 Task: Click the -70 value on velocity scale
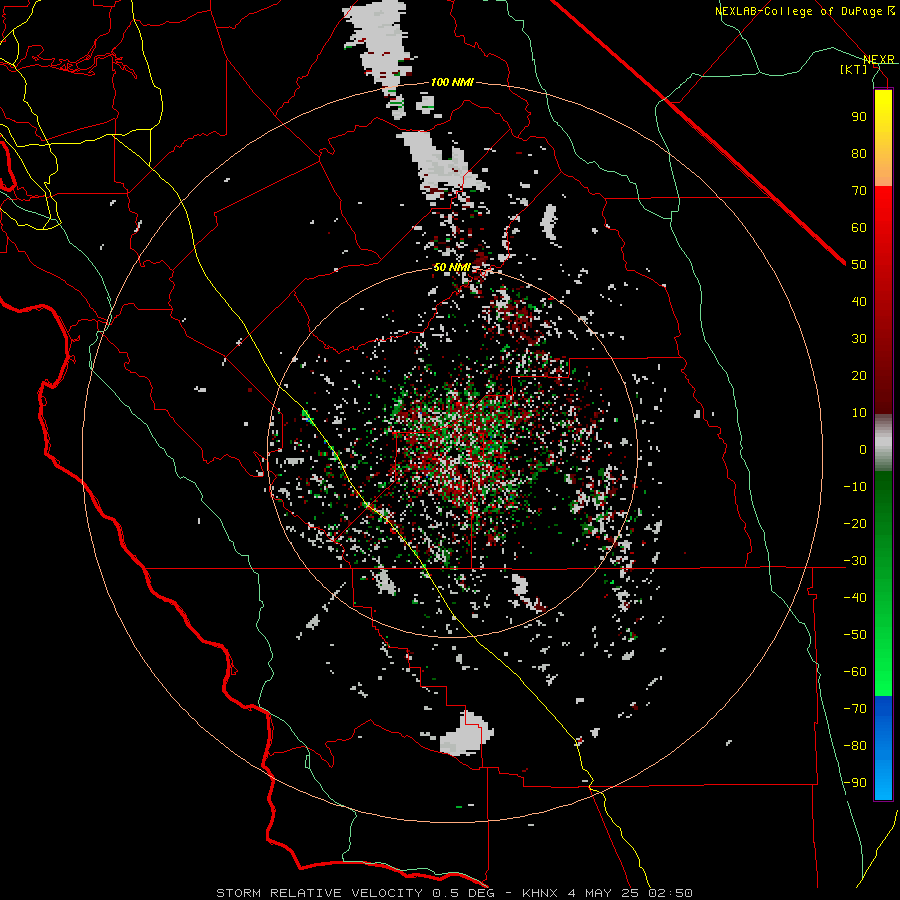(x=855, y=709)
